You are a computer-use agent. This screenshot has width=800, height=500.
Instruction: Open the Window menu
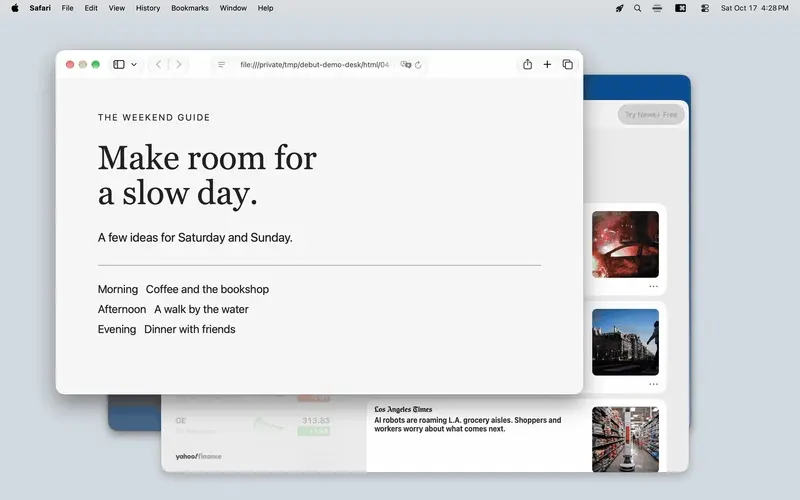point(233,8)
